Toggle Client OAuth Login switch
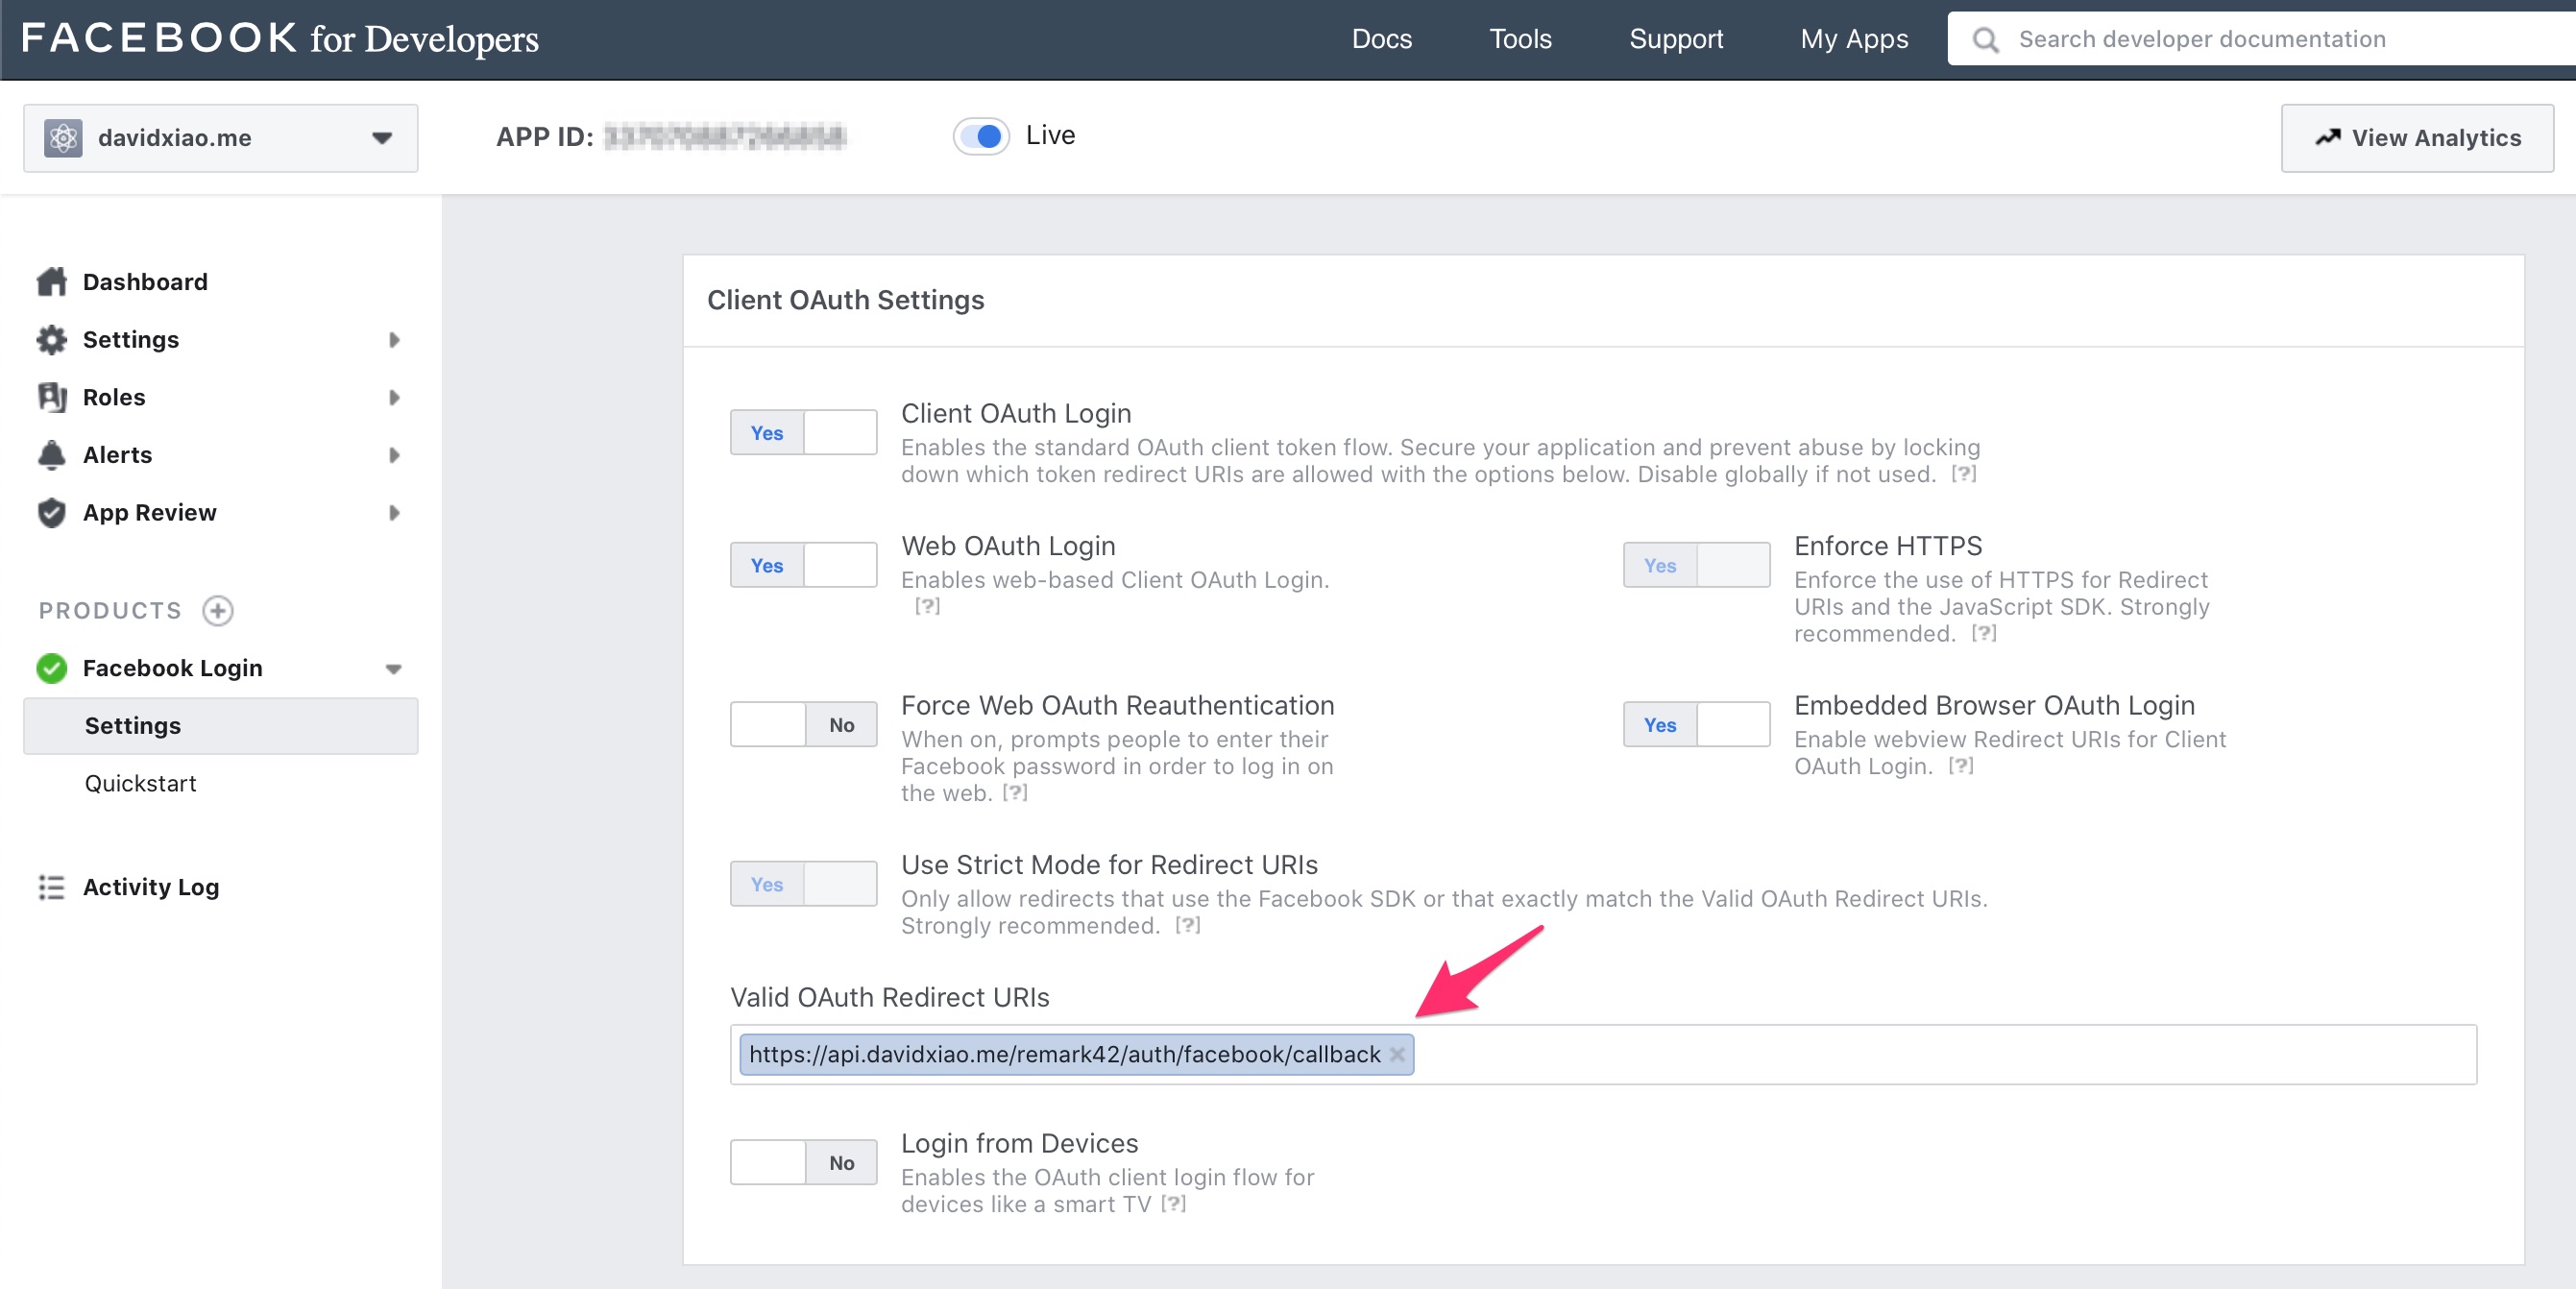The image size is (2576, 1289). tap(803, 433)
